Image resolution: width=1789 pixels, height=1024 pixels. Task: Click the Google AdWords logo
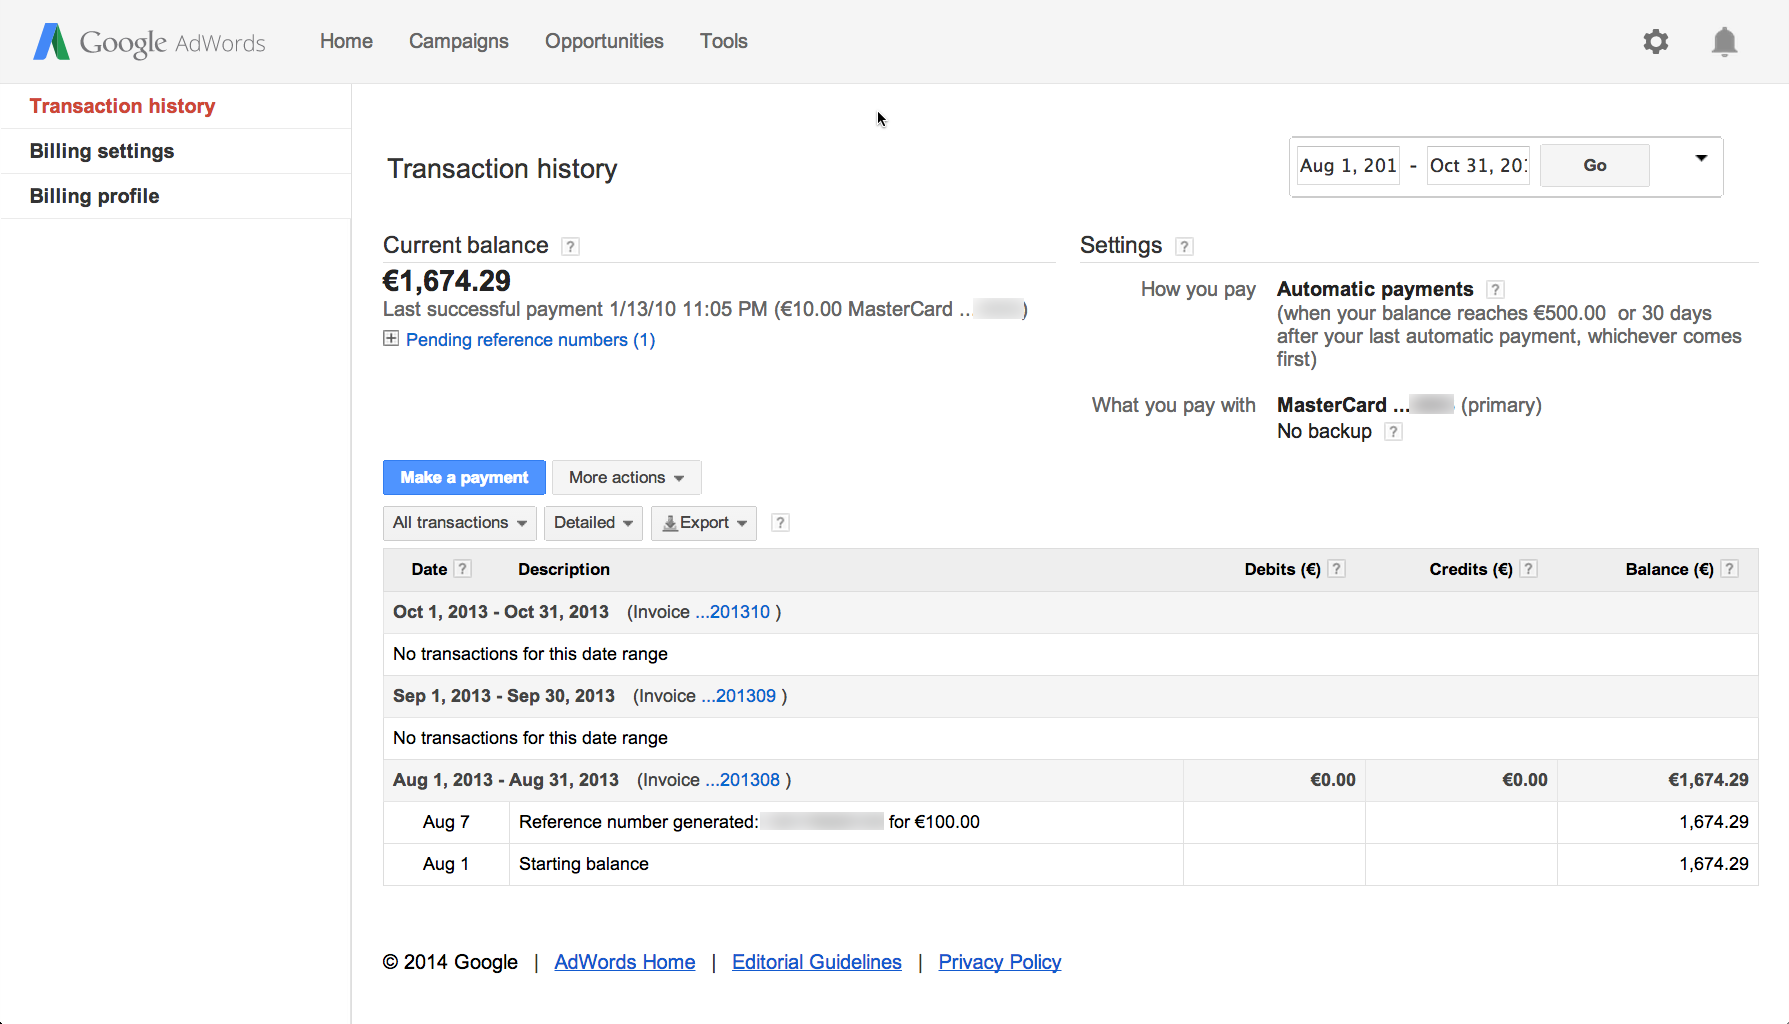tap(148, 42)
